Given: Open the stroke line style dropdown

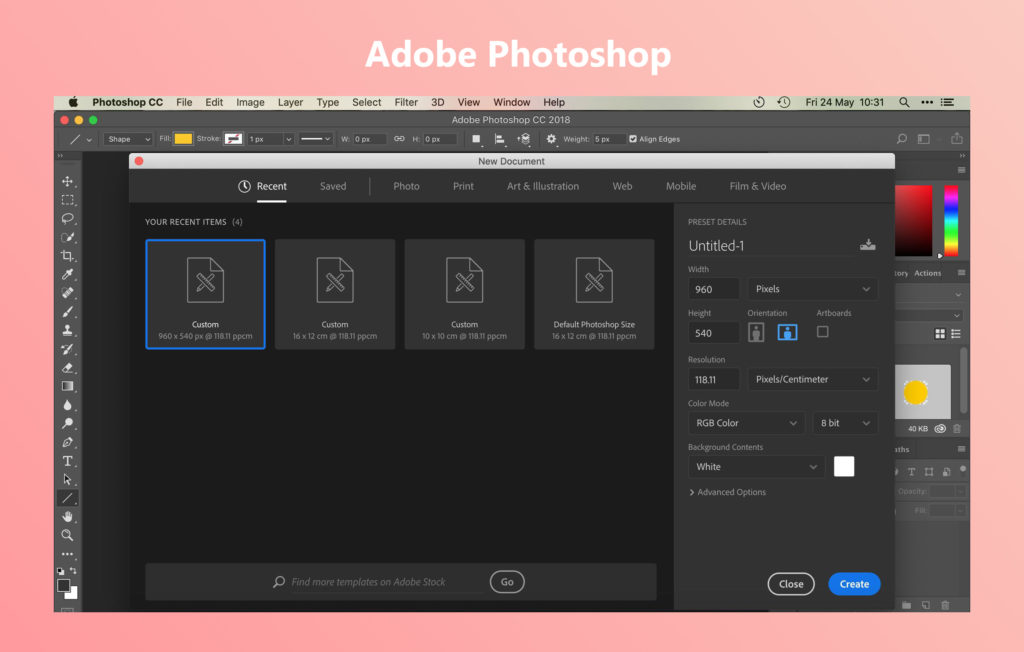Looking at the screenshot, I should coord(316,139).
